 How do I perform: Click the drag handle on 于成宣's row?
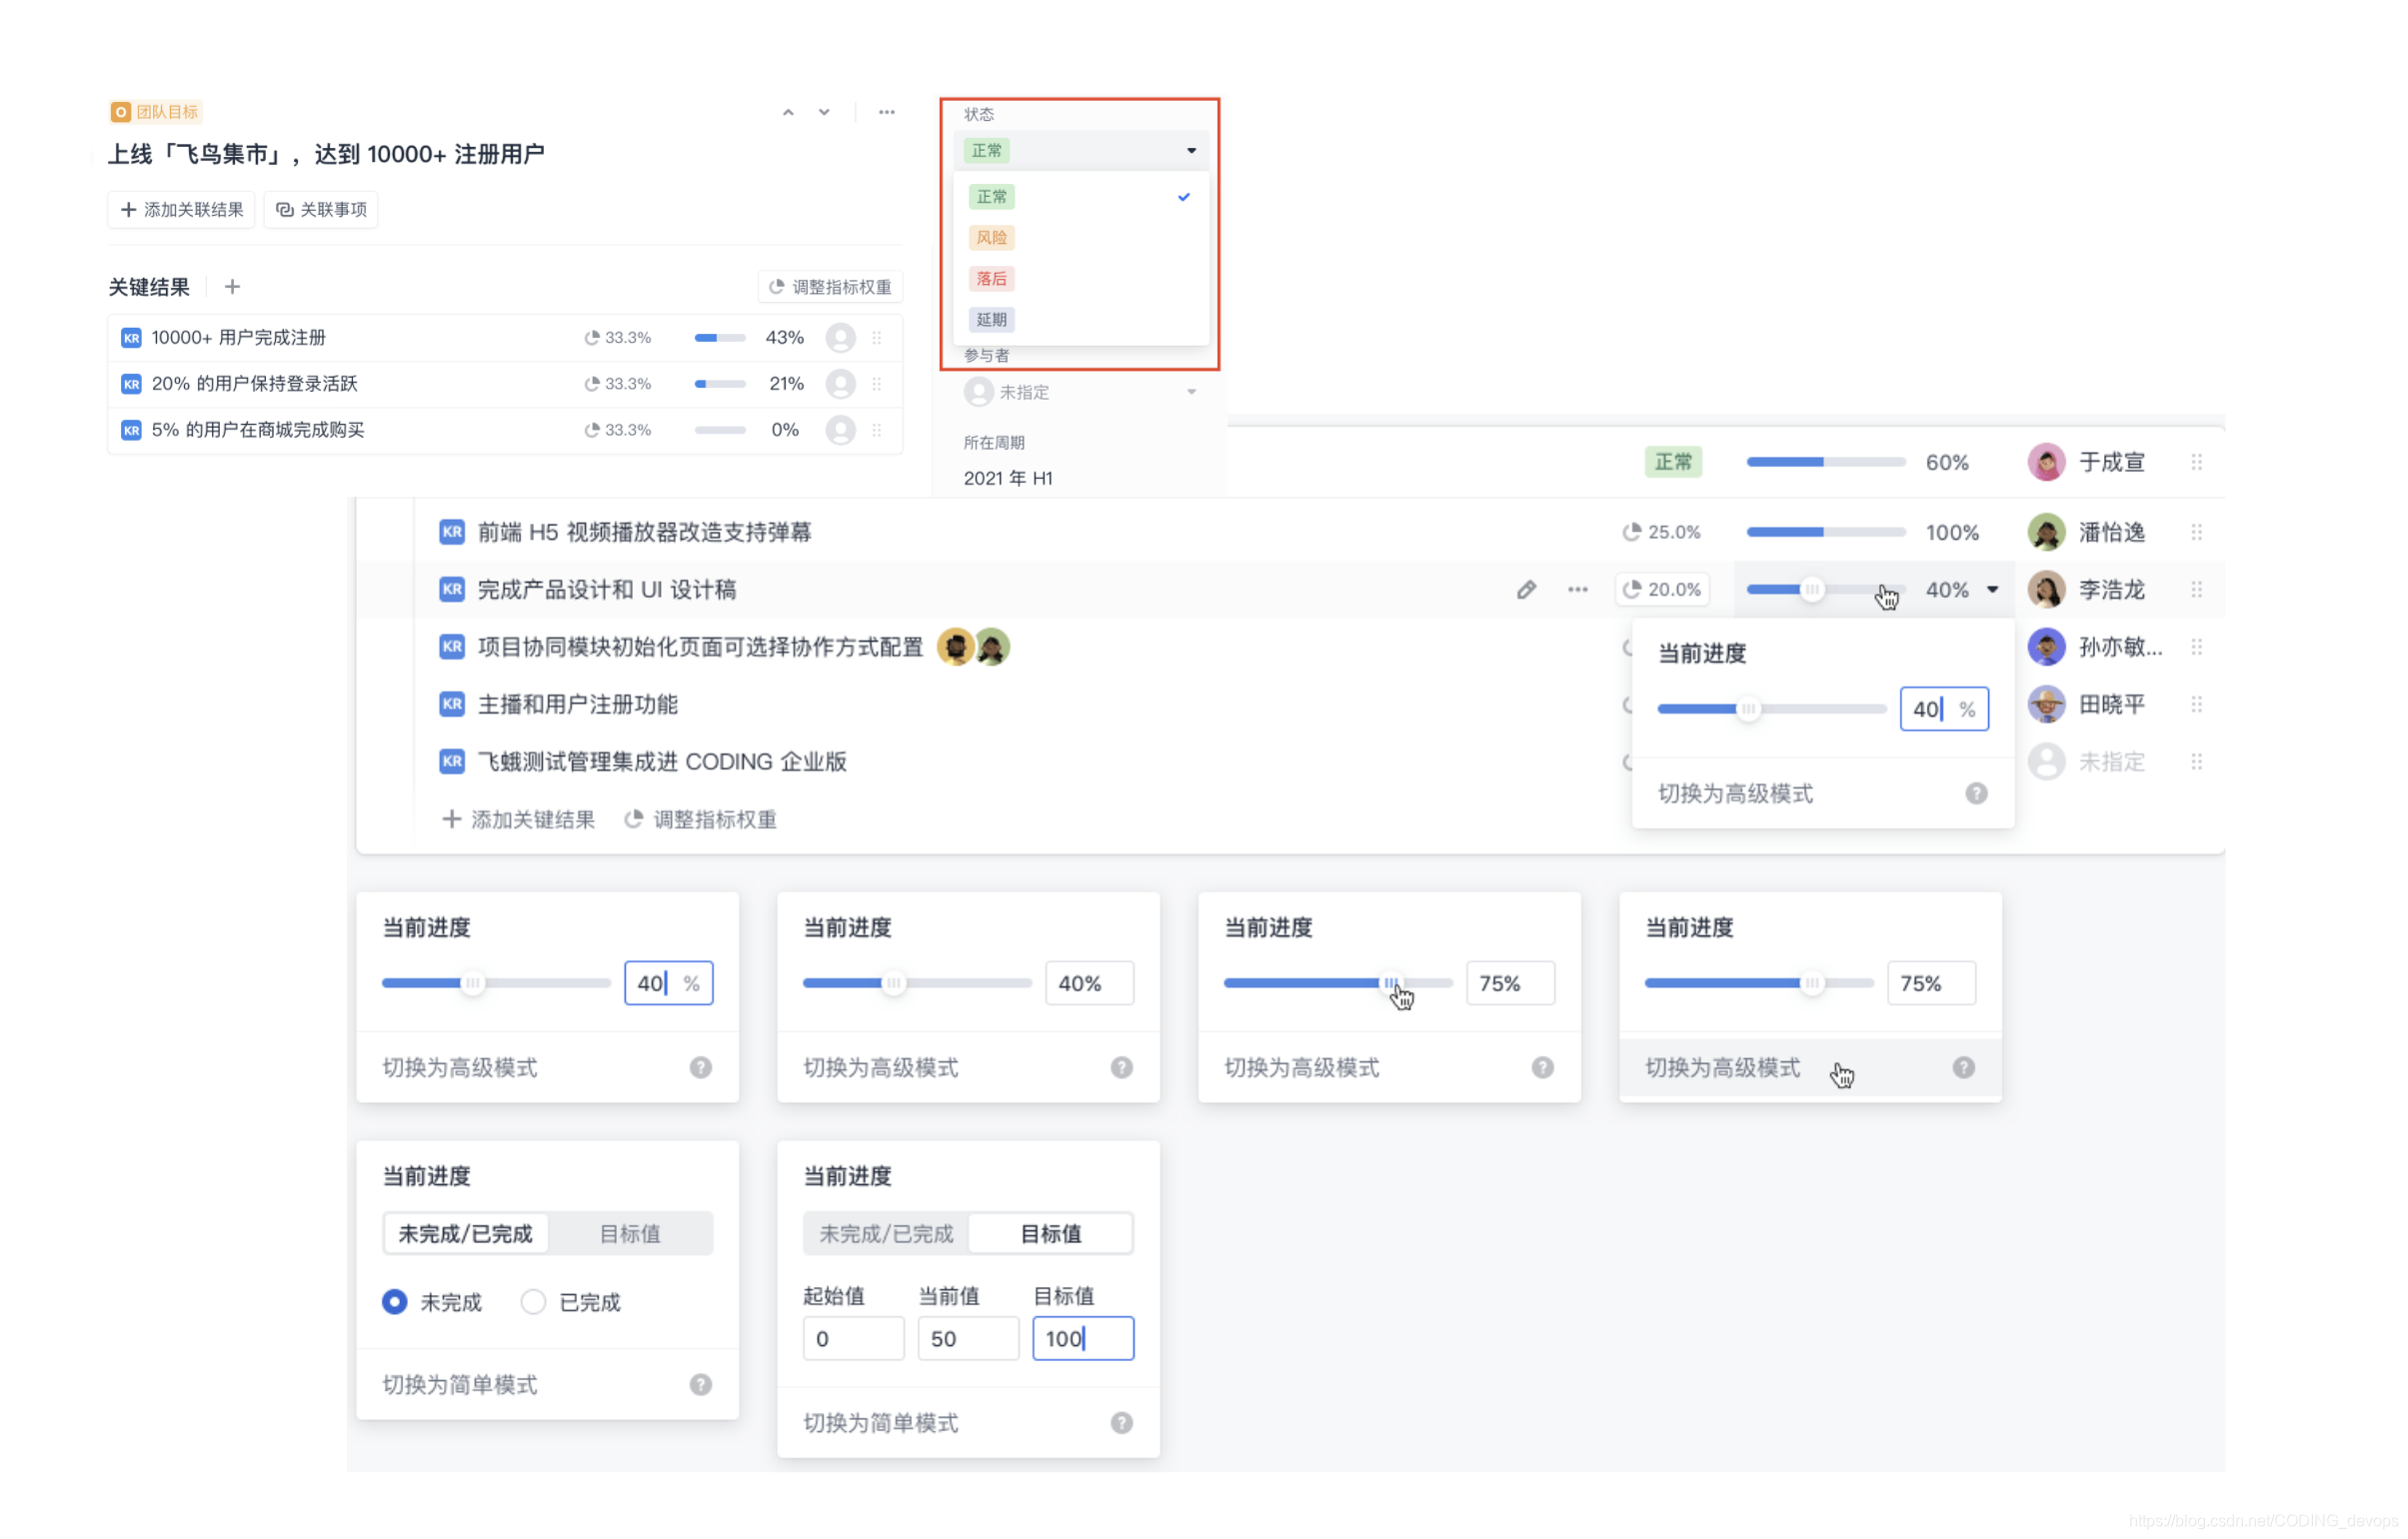coord(2197,461)
